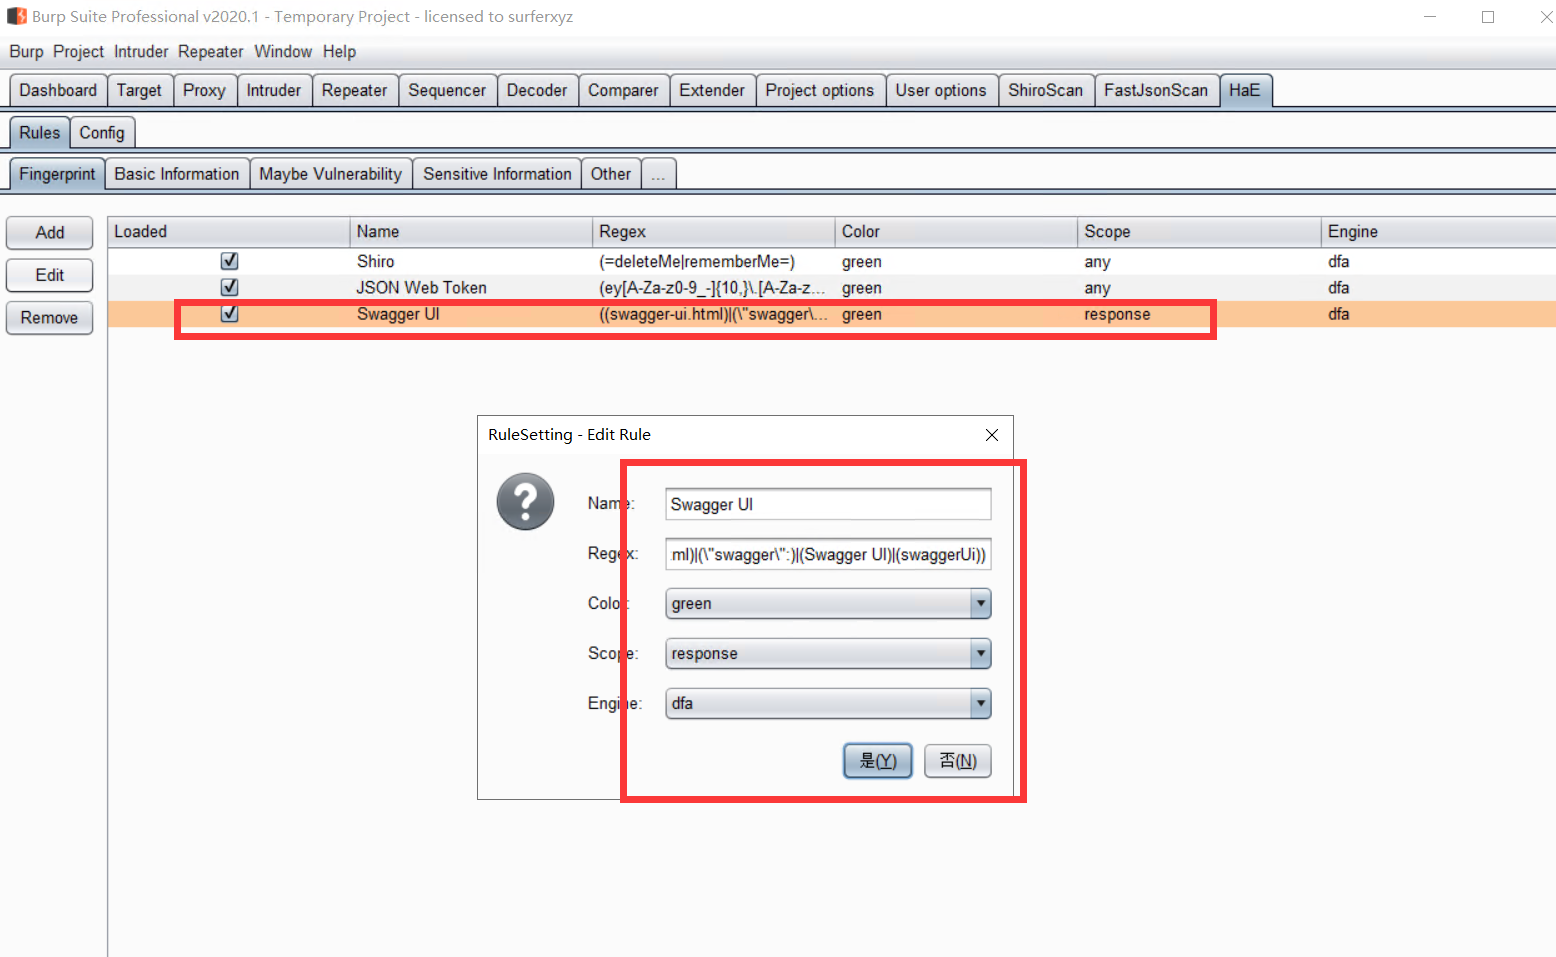Image resolution: width=1556 pixels, height=957 pixels.
Task: Open the Burp menu
Action: tap(26, 52)
